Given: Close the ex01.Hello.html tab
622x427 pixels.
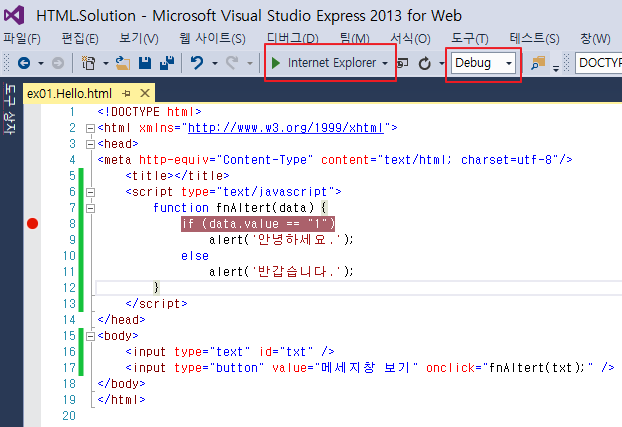Looking at the screenshot, I should (145, 93).
